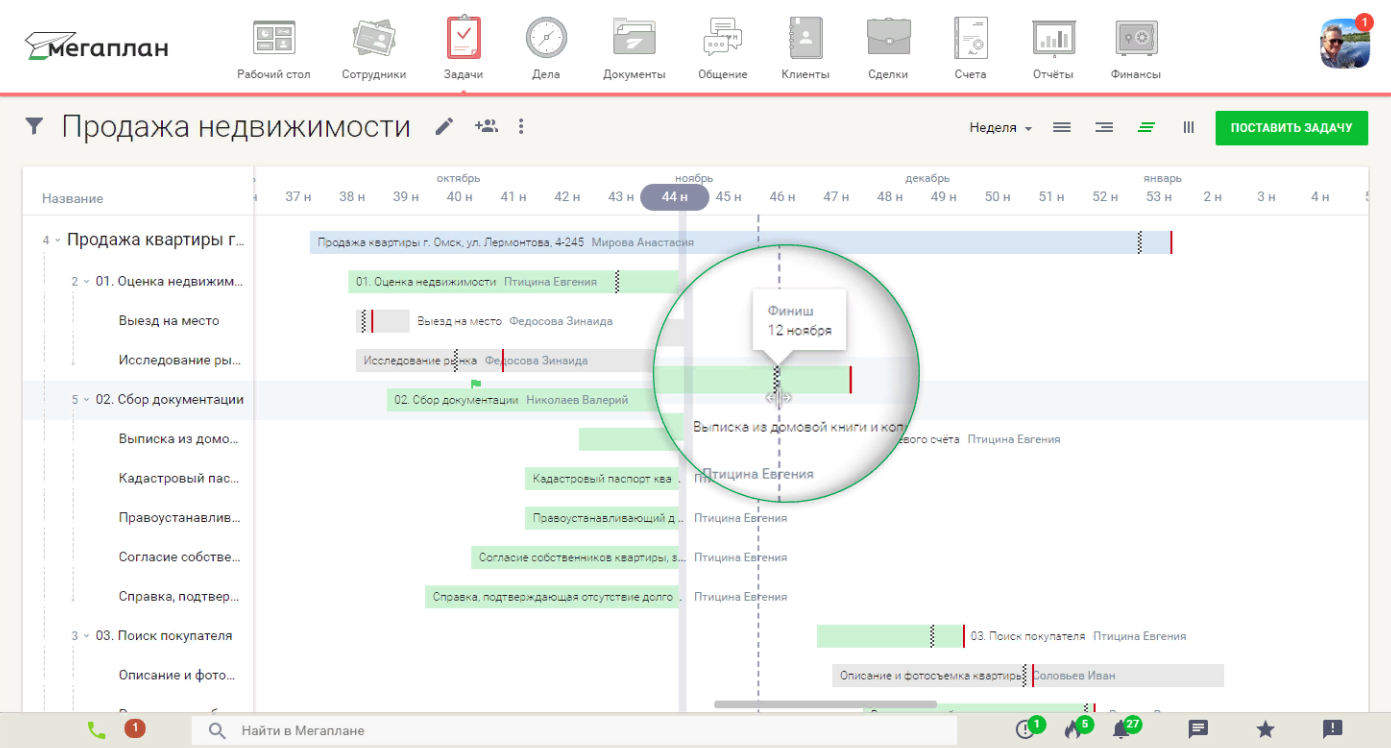The width and height of the screenshot is (1391, 748).
Task: Collapse the 03. Поиск покупателя row
Action: [x=86, y=636]
